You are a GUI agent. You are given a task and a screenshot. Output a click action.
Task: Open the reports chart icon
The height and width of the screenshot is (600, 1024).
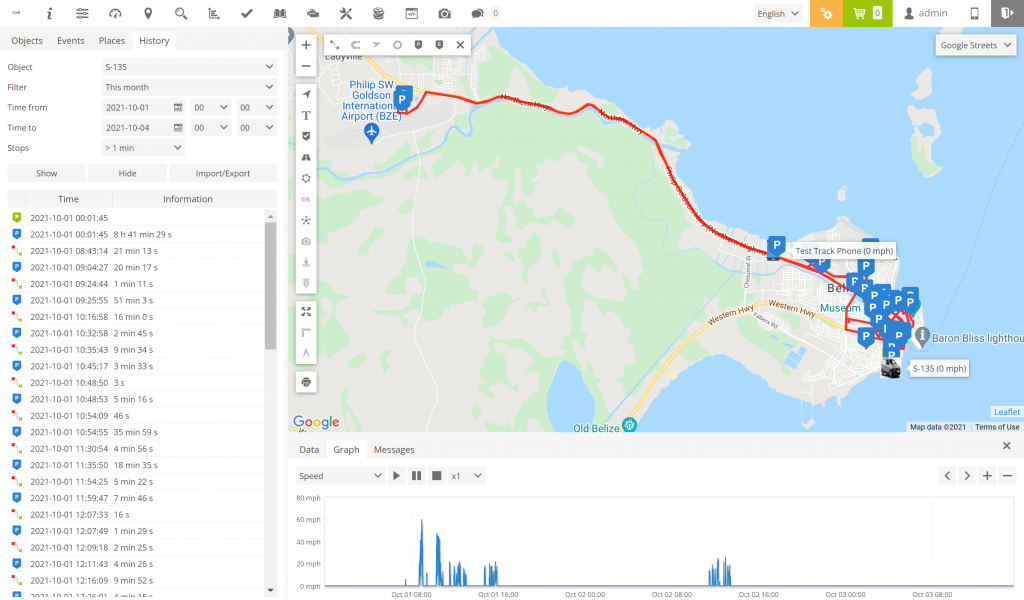click(214, 13)
